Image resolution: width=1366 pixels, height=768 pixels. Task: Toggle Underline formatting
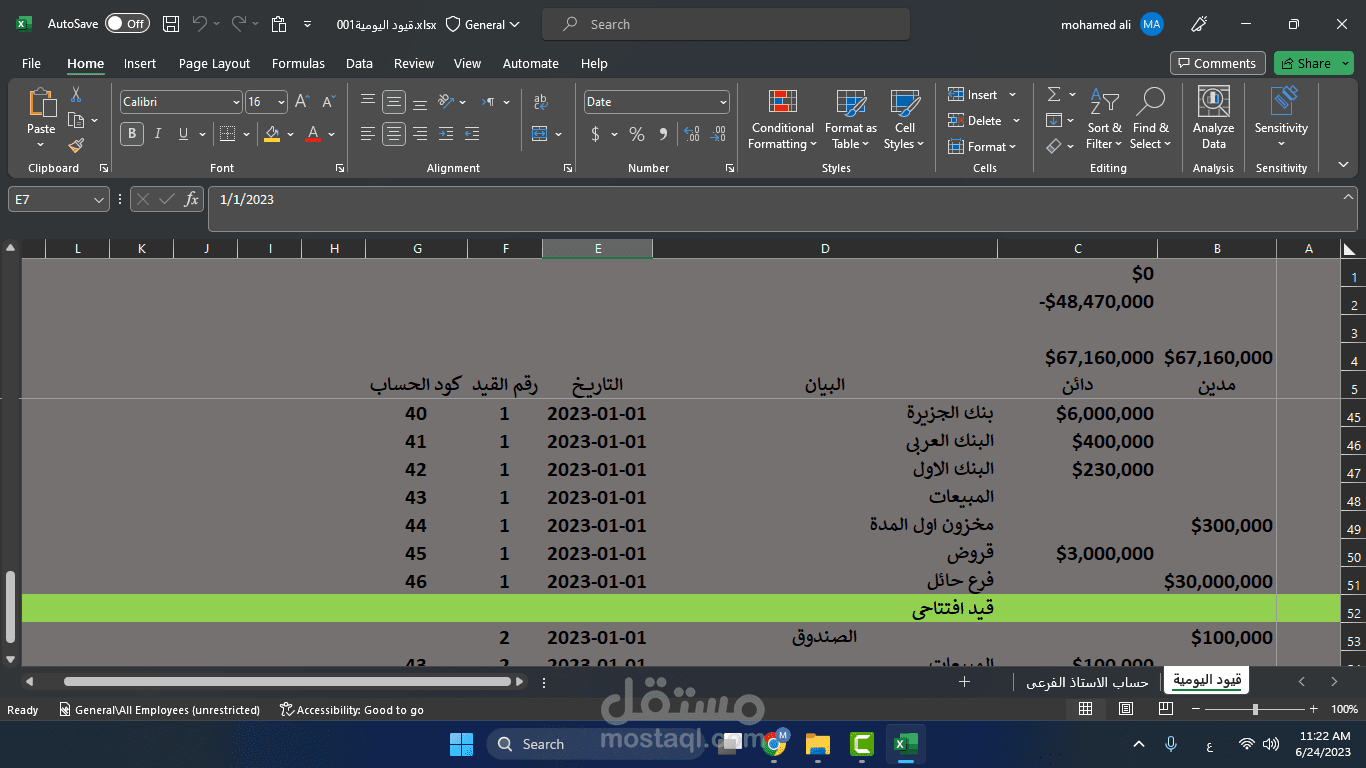[x=183, y=134]
